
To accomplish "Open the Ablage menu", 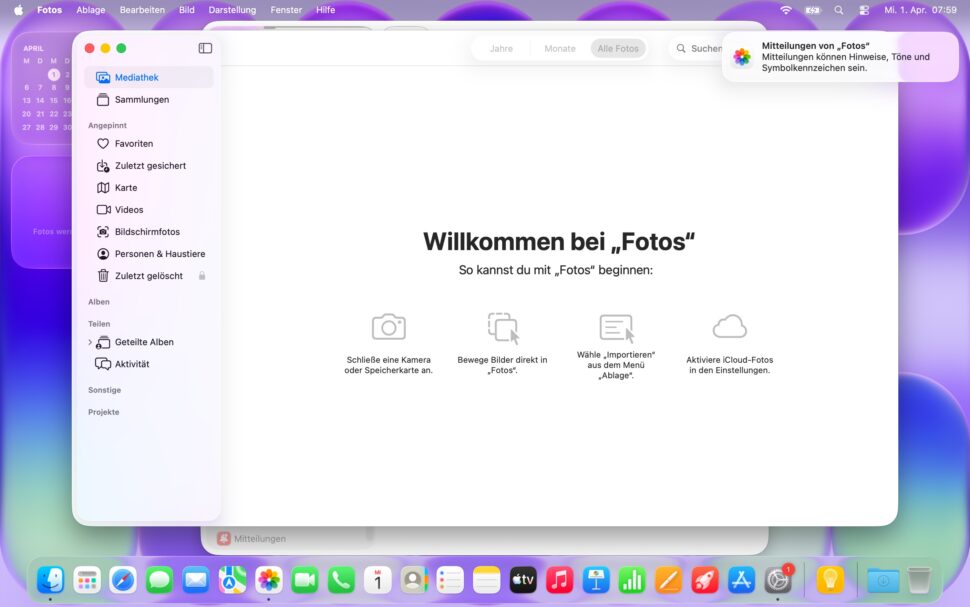I will pyautogui.click(x=91, y=10).
